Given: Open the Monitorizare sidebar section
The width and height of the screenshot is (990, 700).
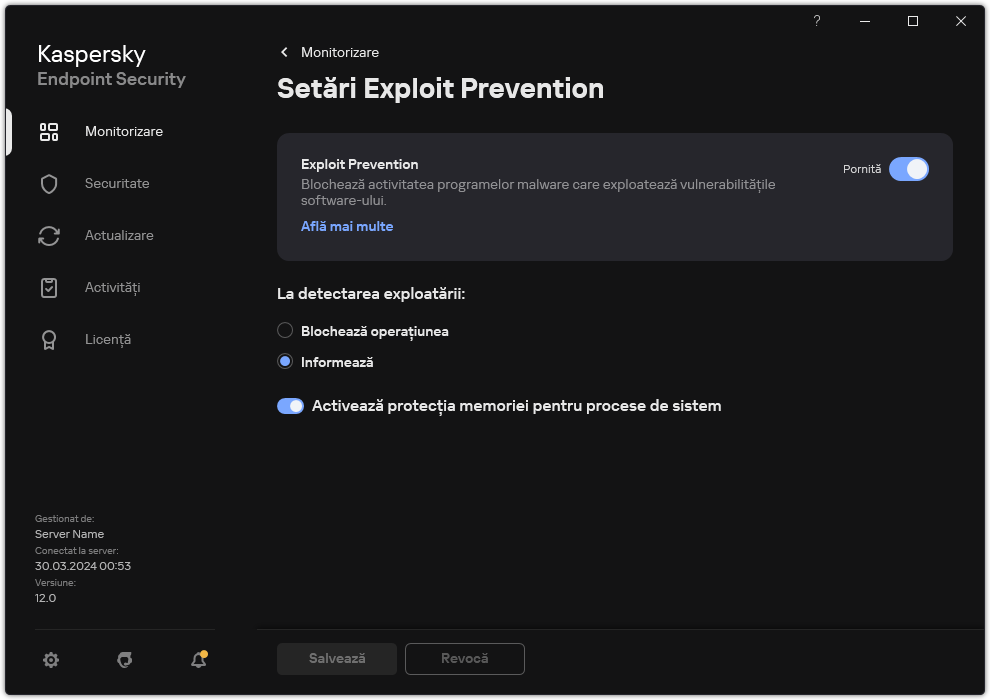Looking at the screenshot, I should pos(123,131).
